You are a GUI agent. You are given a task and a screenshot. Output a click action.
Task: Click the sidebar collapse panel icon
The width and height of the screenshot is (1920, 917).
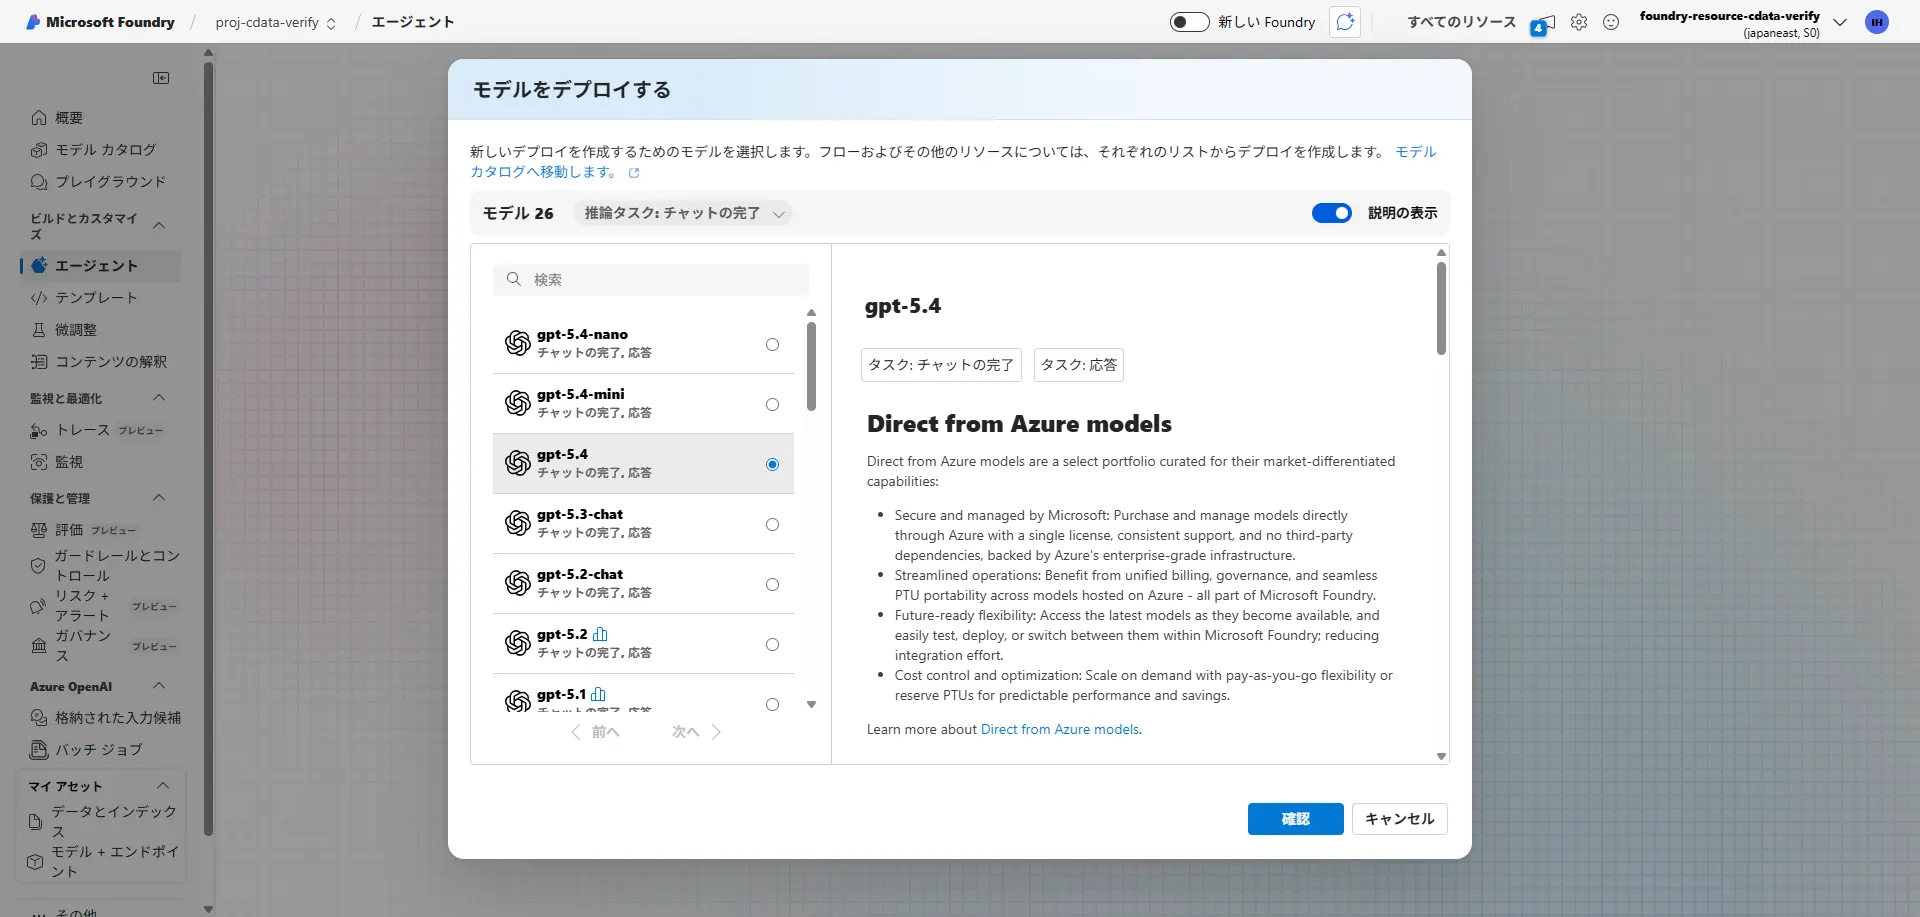[x=161, y=78]
